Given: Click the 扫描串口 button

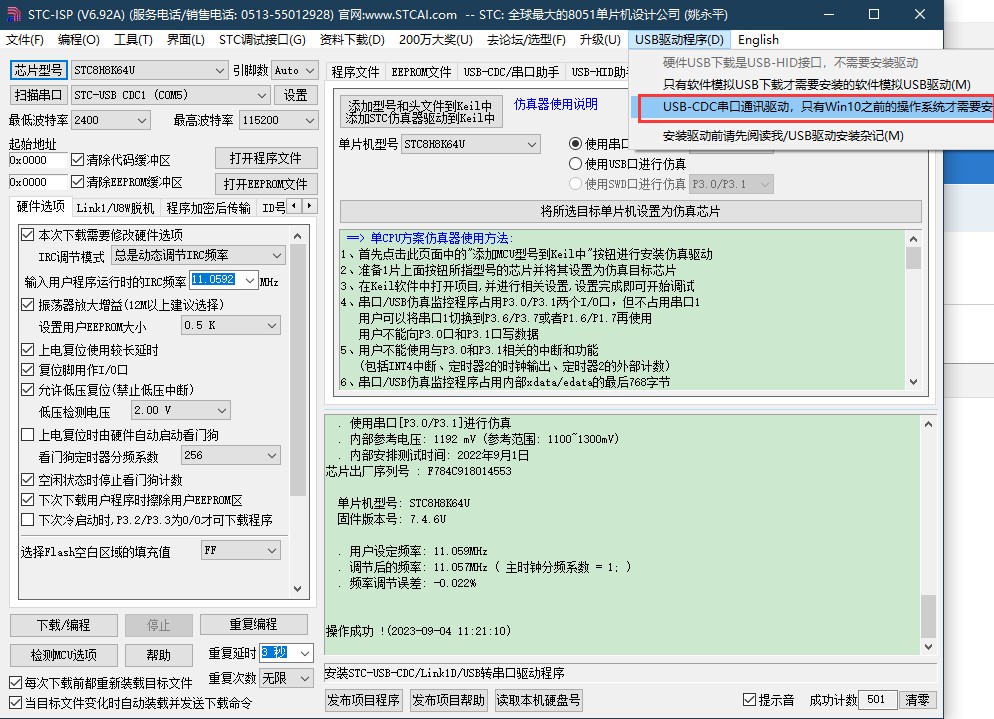Looking at the screenshot, I should pyautogui.click(x=39, y=95).
